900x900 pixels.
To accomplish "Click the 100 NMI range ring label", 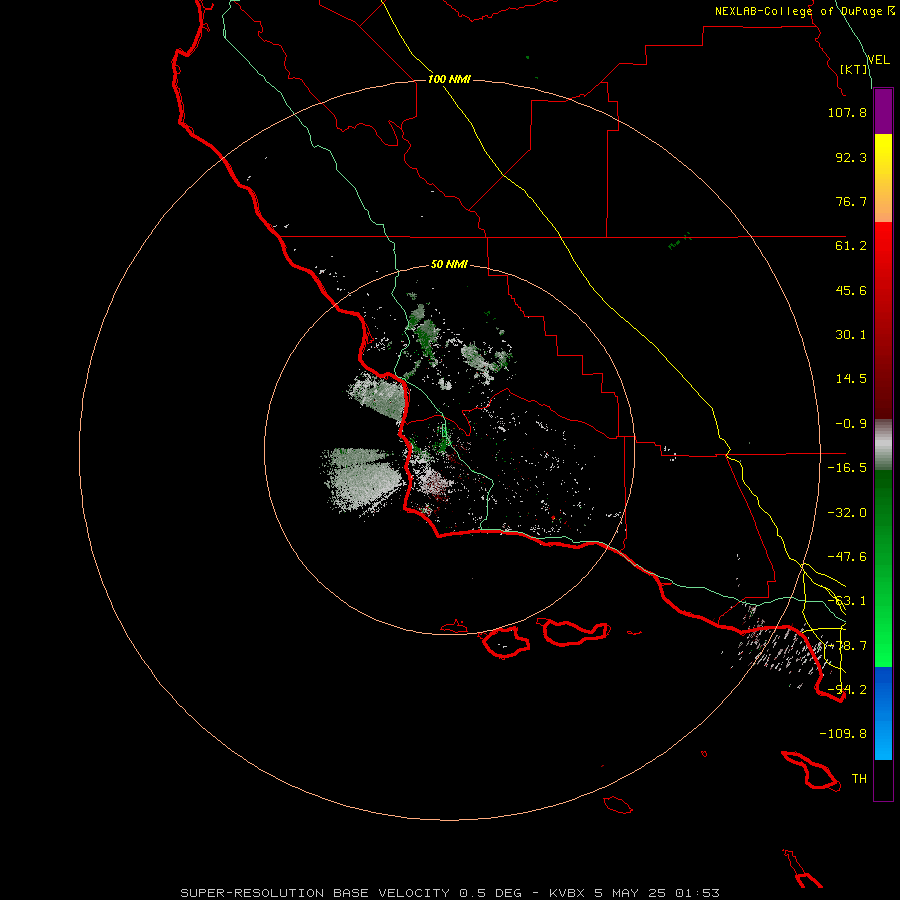I will 449,79.
